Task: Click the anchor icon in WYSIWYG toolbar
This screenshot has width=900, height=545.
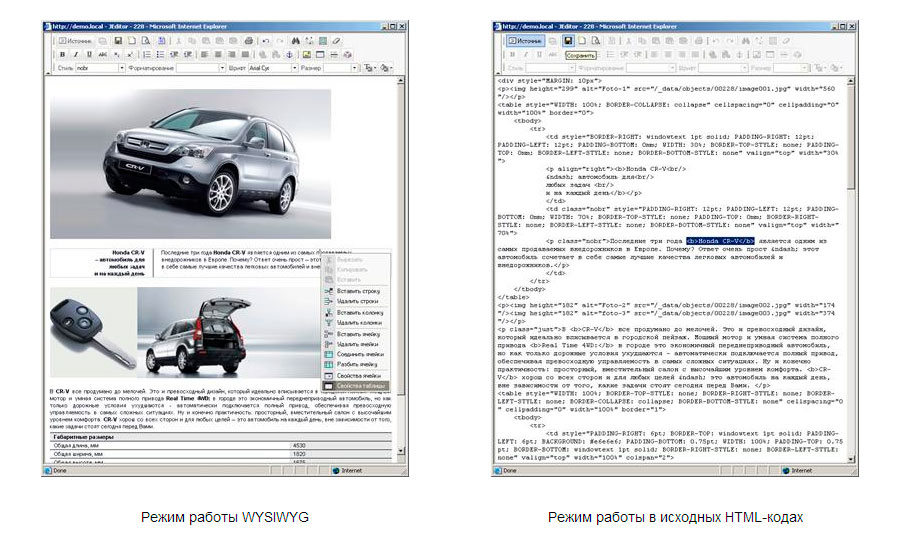Action: click(x=289, y=54)
